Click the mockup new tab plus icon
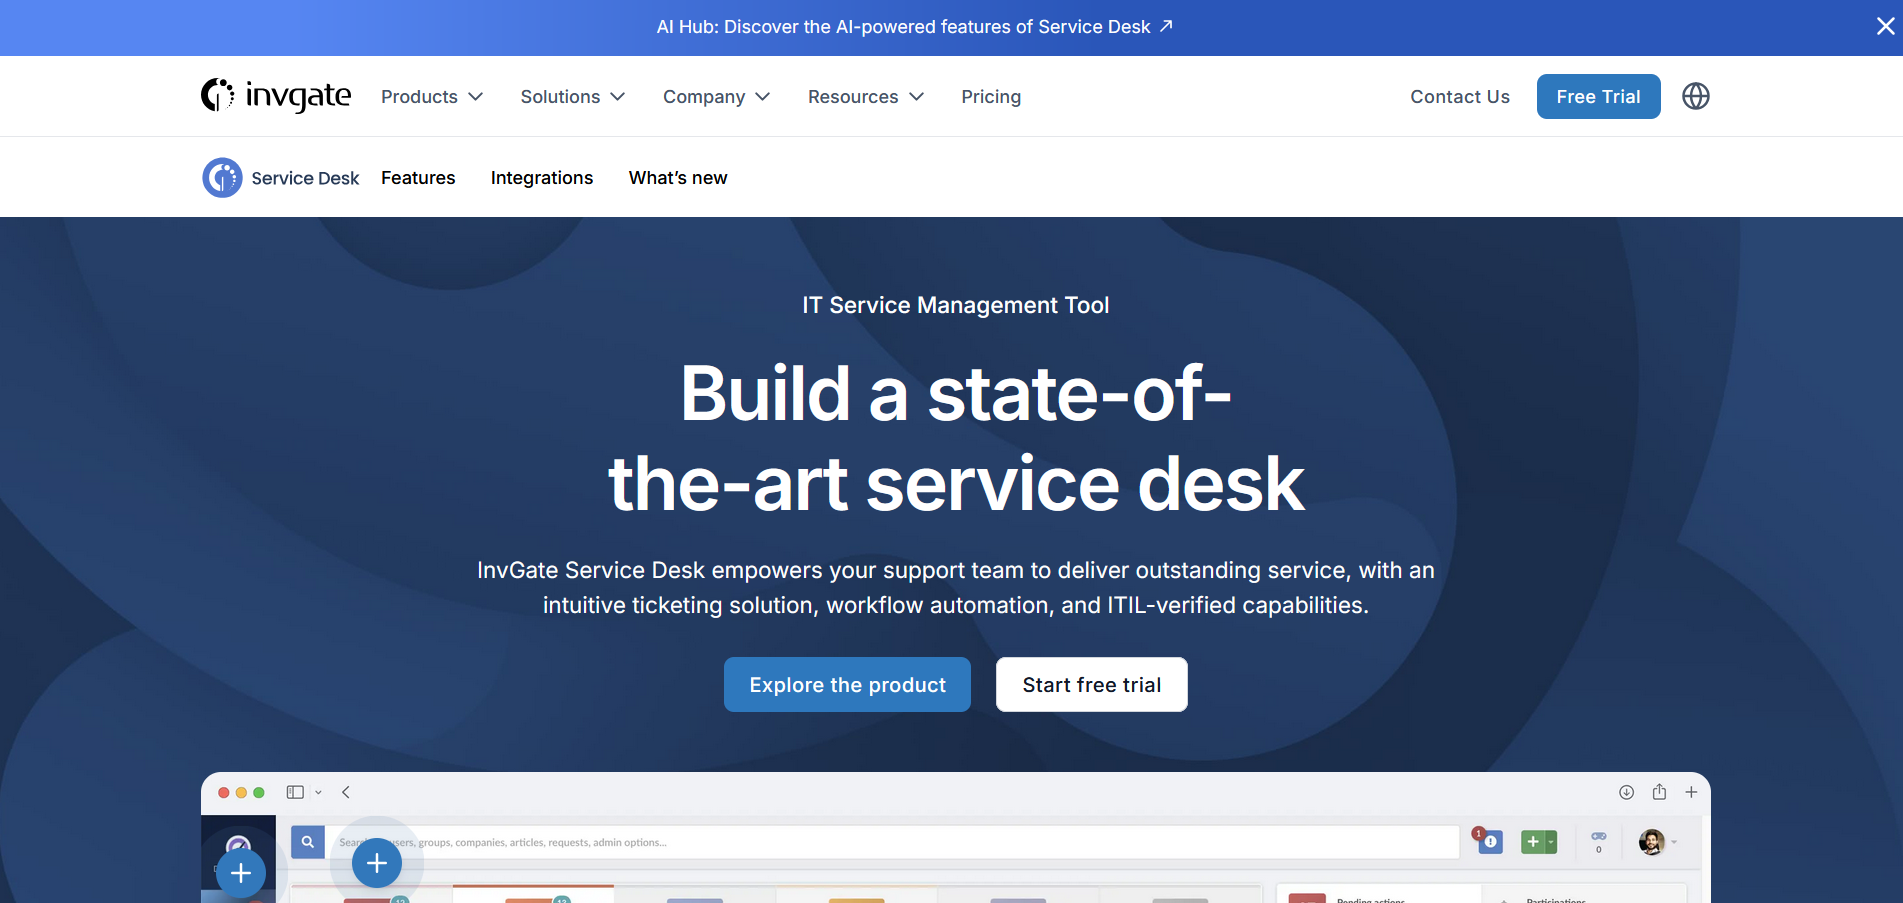Image resolution: width=1903 pixels, height=903 pixels. coord(1691,792)
